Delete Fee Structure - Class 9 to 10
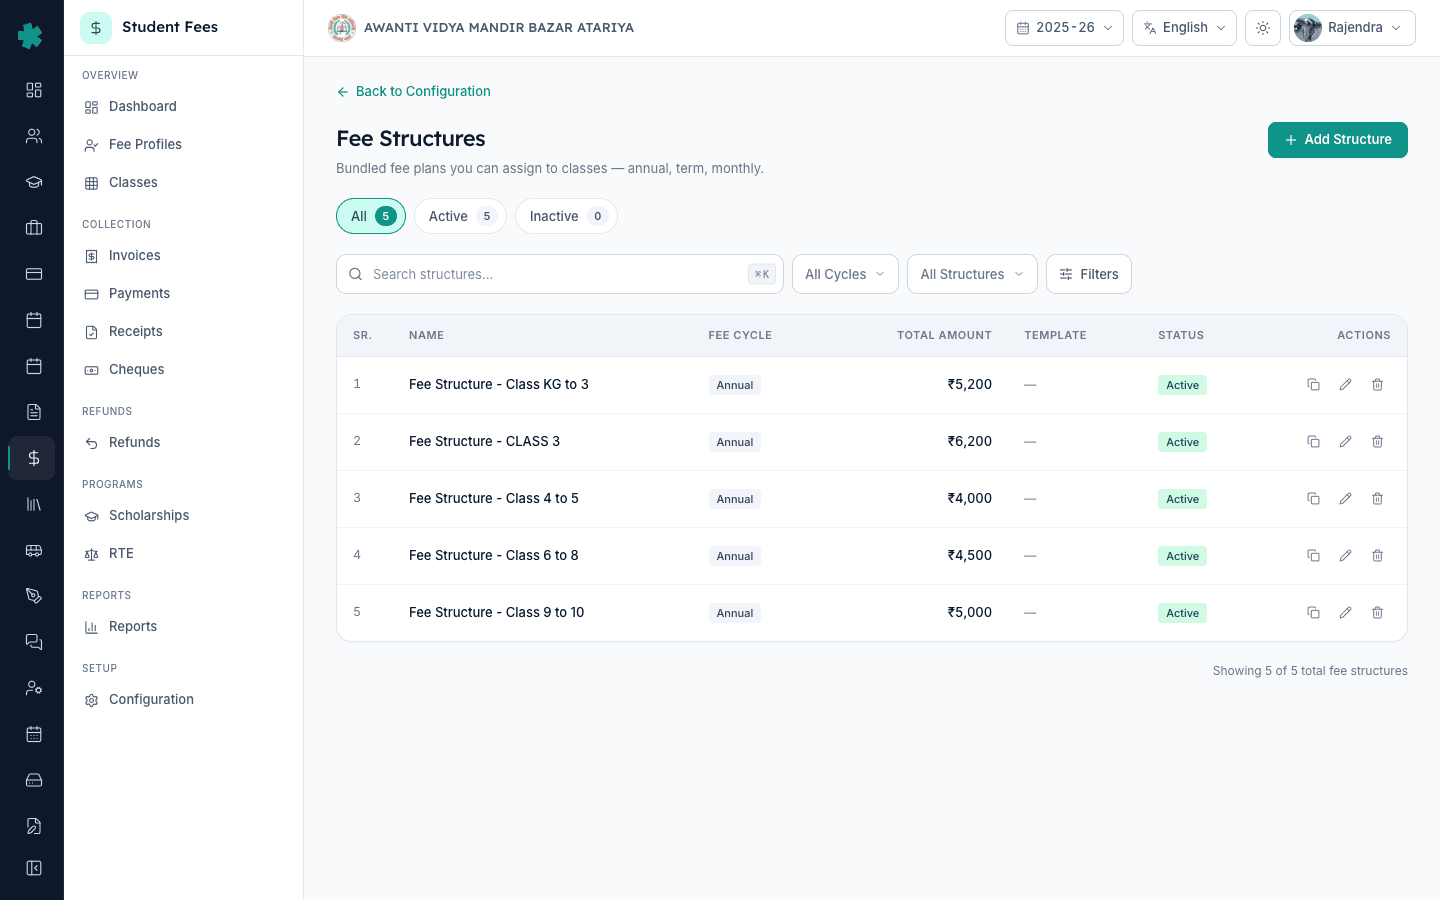 coord(1378,613)
